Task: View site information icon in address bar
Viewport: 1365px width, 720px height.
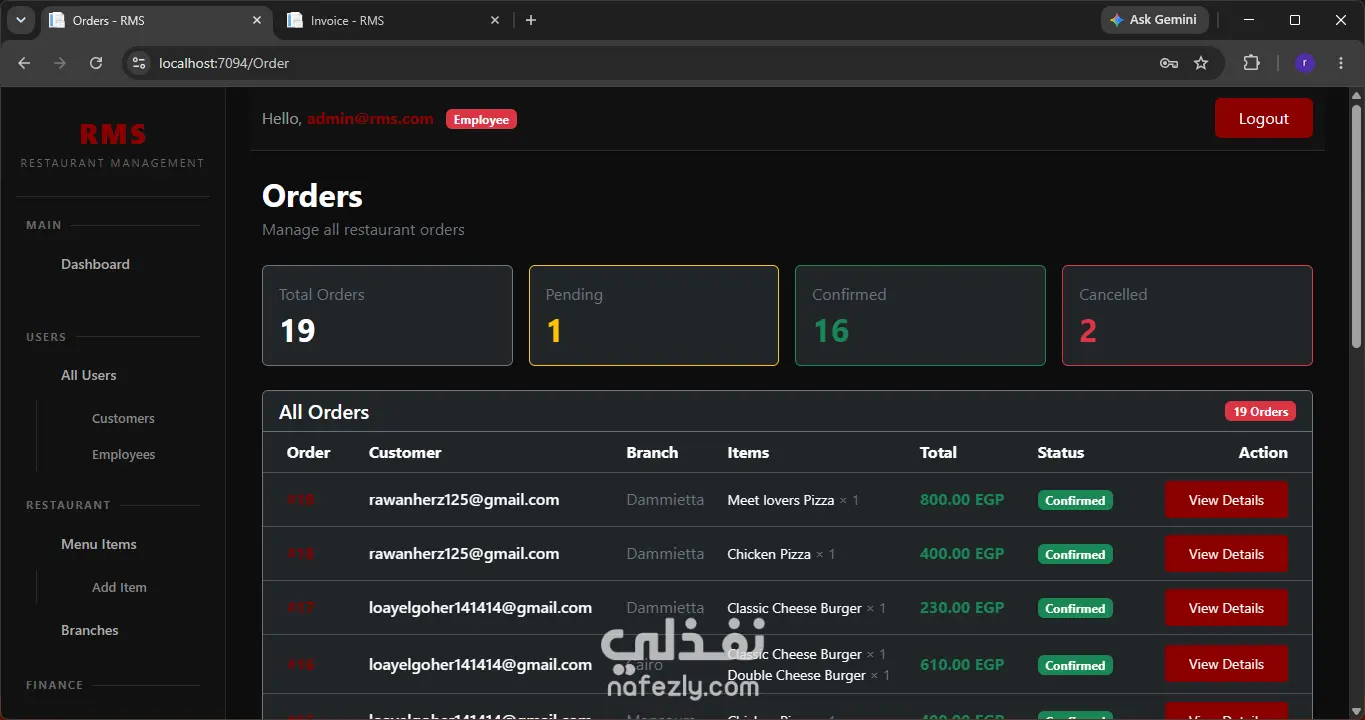Action: (139, 63)
